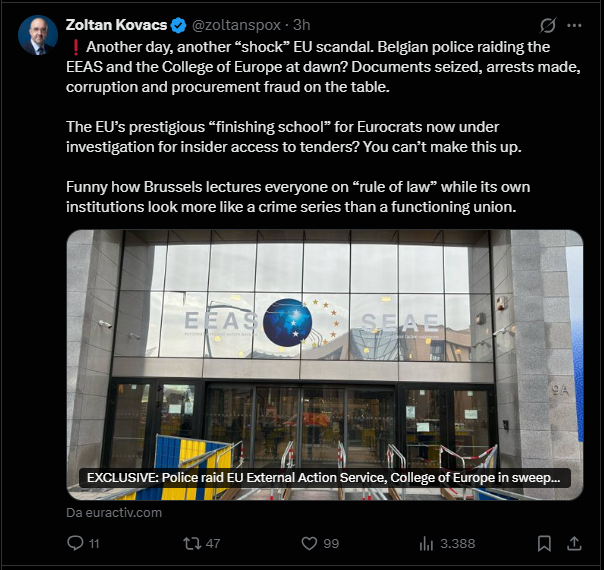Open the three-dot more options menu
This screenshot has height=570, width=604.
(x=574, y=25)
